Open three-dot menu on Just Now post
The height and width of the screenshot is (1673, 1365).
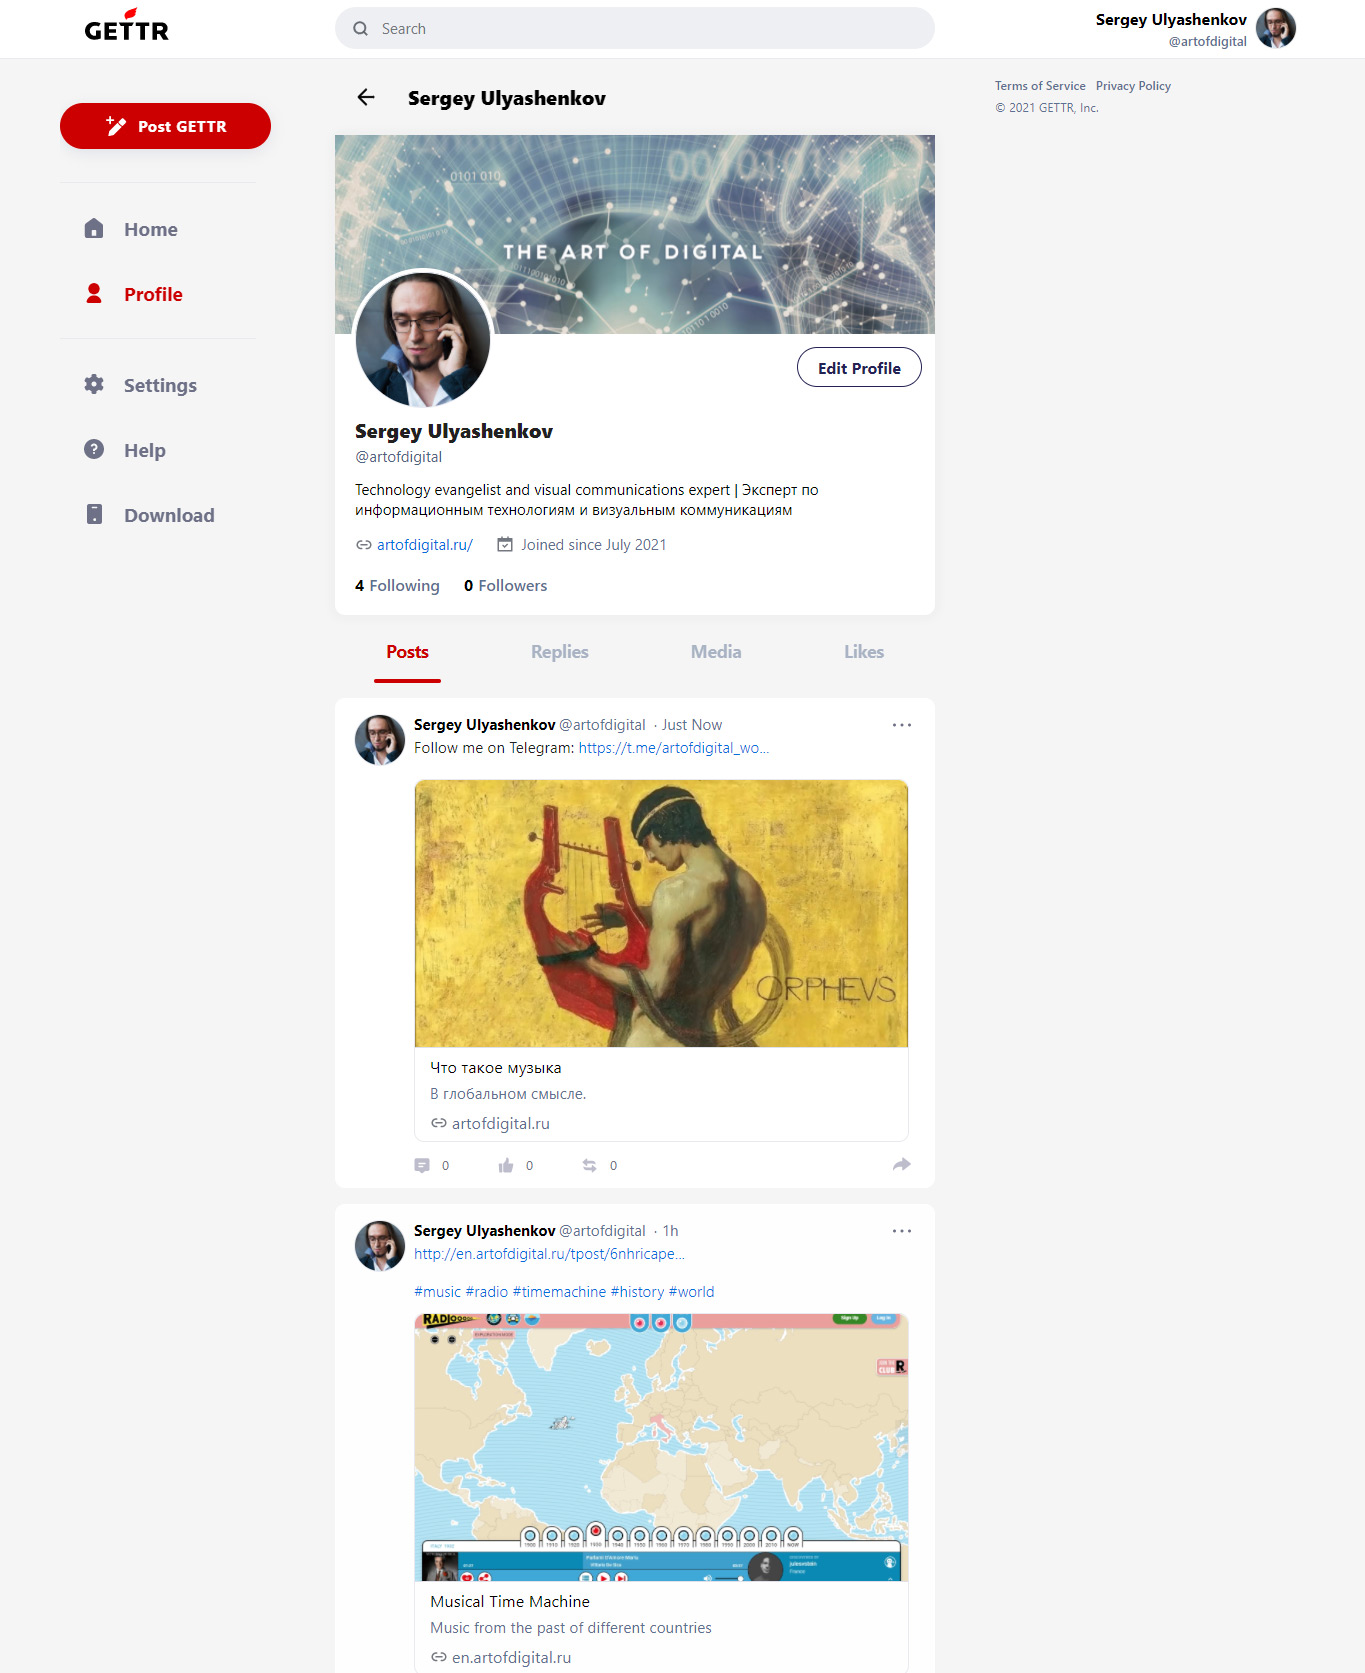coord(902,725)
